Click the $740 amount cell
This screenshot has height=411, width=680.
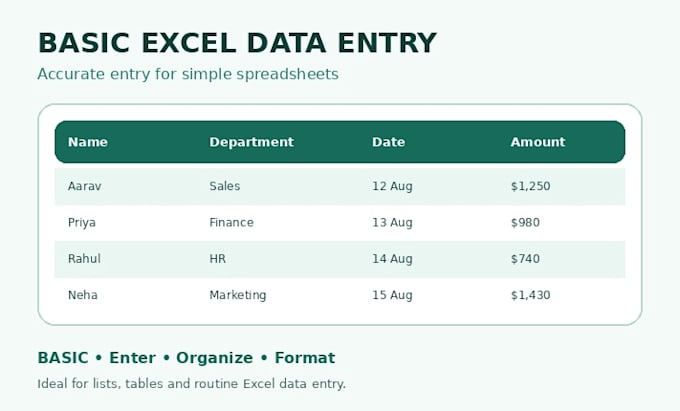click(x=525, y=259)
